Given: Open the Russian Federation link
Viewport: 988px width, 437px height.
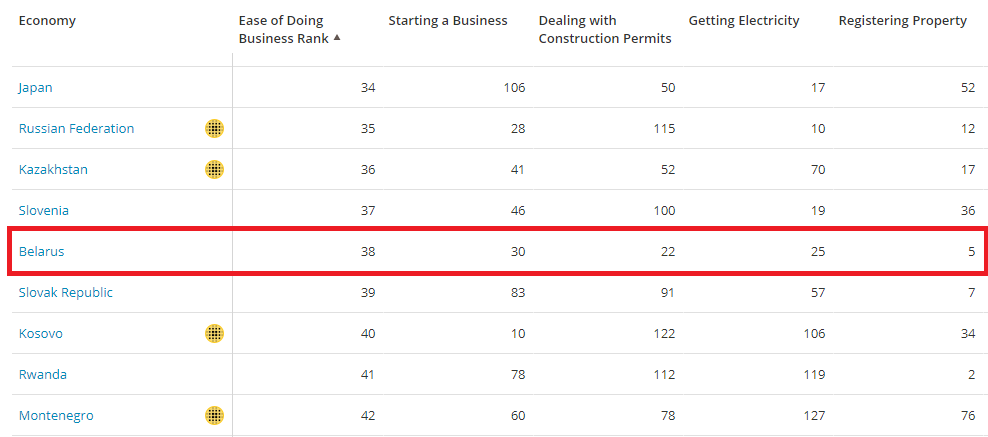Looking at the screenshot, I should click(x=76, y=128).
